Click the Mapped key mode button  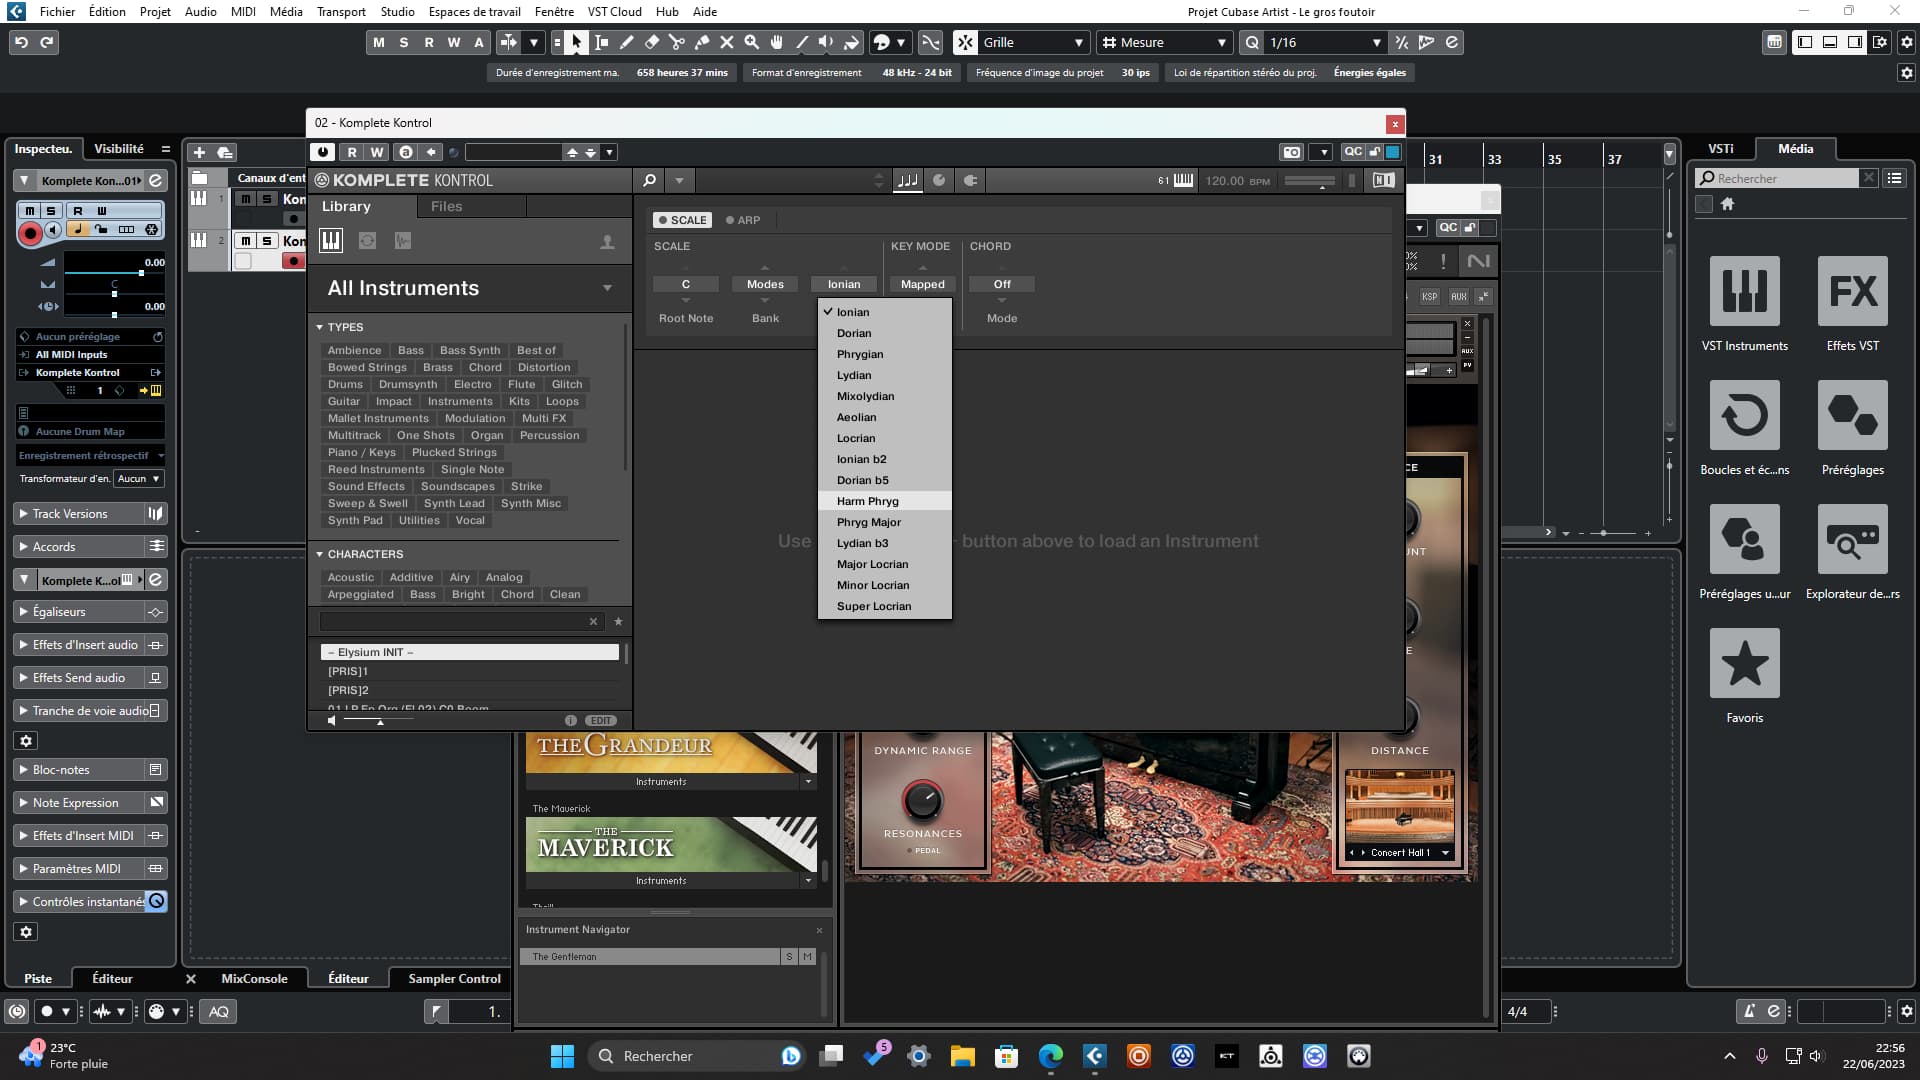(x=922, y=284)
